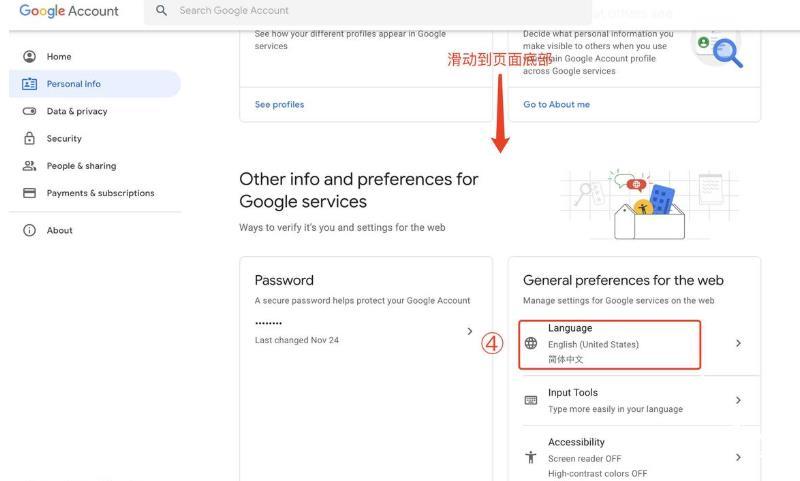800x481 pixels.
Task: Click the Home sidebar icon
Action: [29, 57]
